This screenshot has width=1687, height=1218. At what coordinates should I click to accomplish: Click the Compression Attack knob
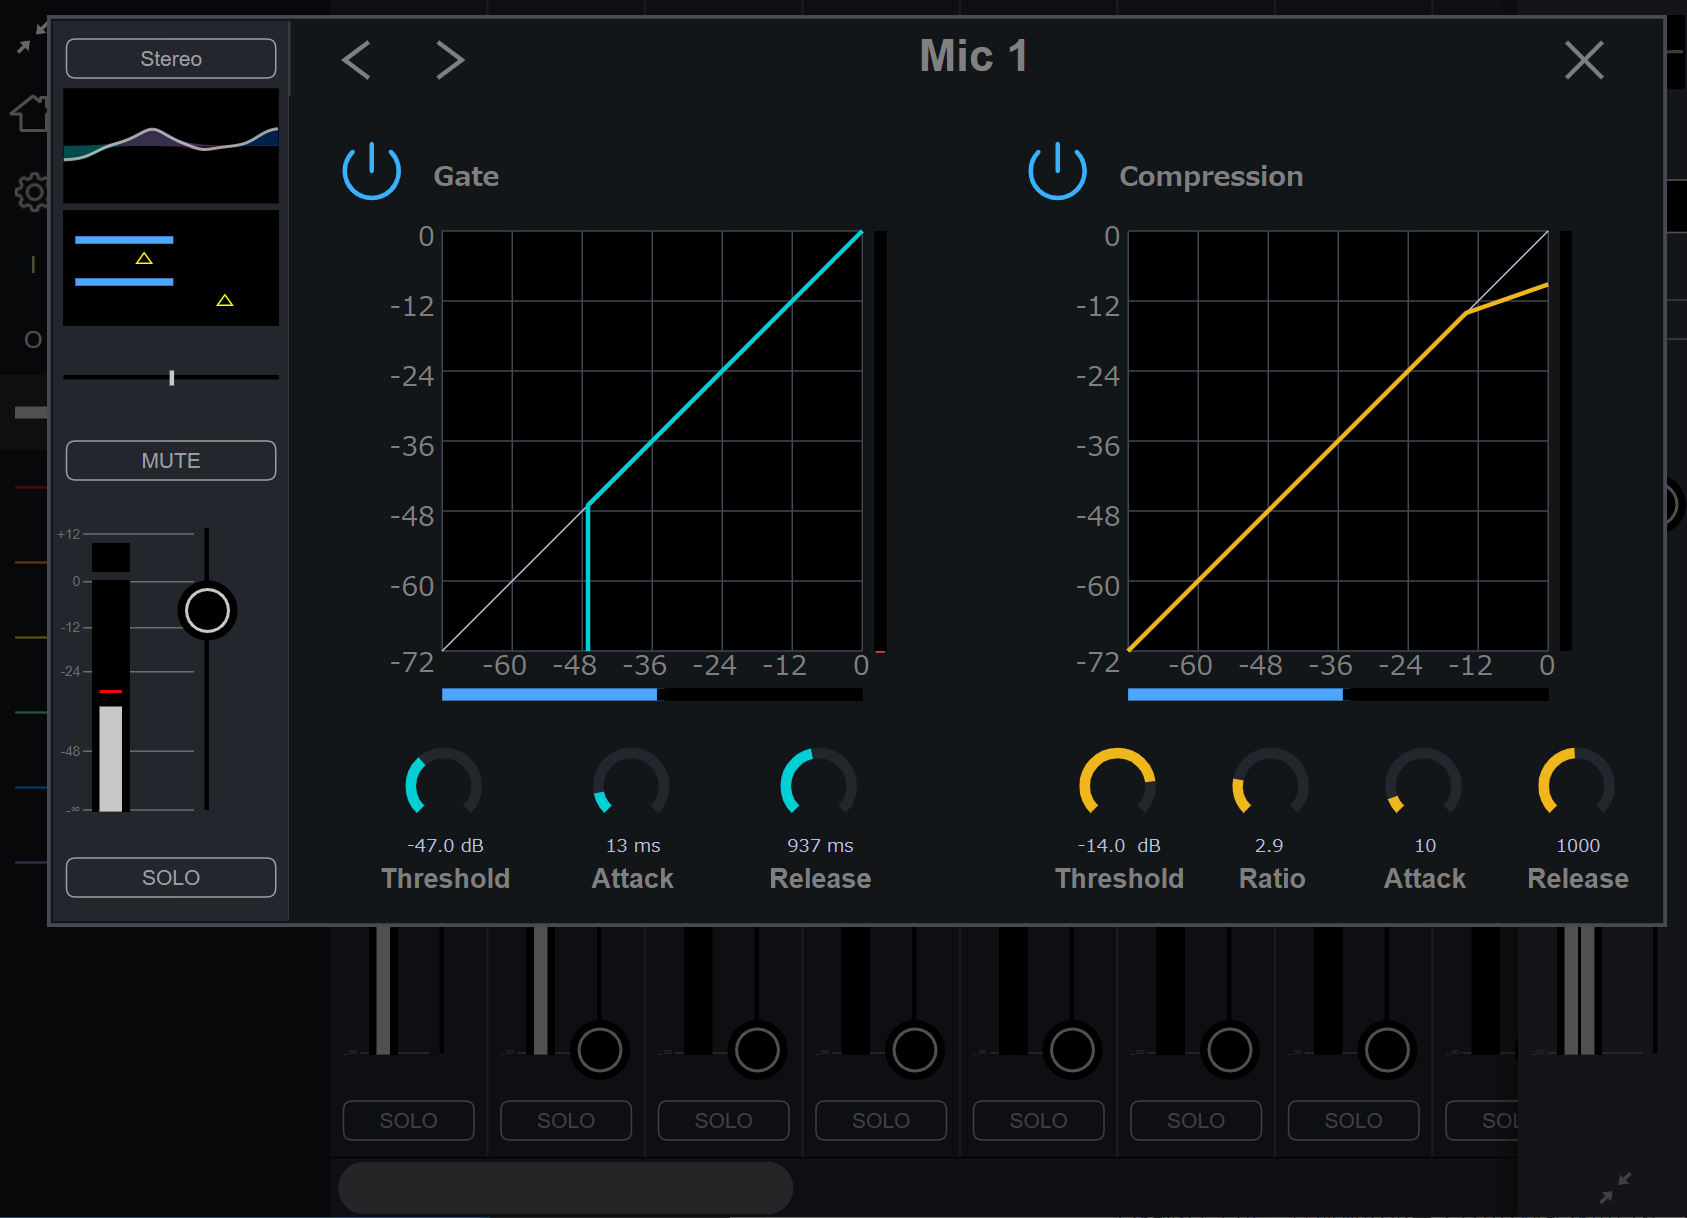click(1423, 785)
